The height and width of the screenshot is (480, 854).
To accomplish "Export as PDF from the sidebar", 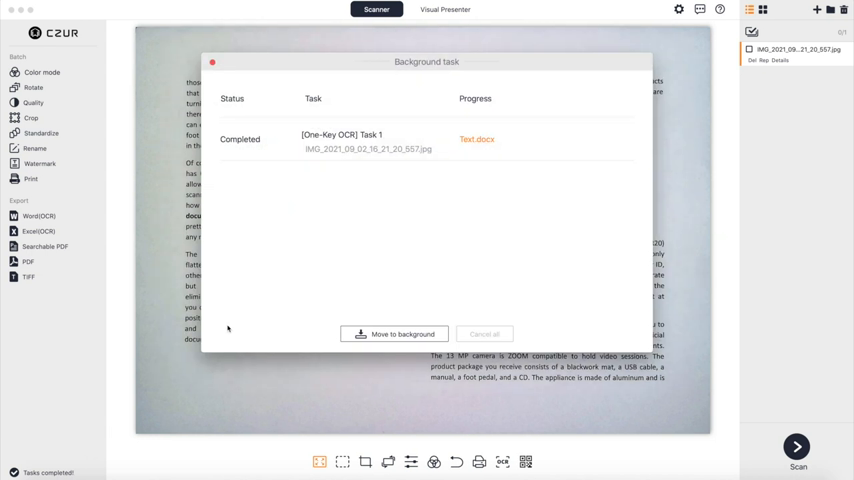I will [22, 262].
